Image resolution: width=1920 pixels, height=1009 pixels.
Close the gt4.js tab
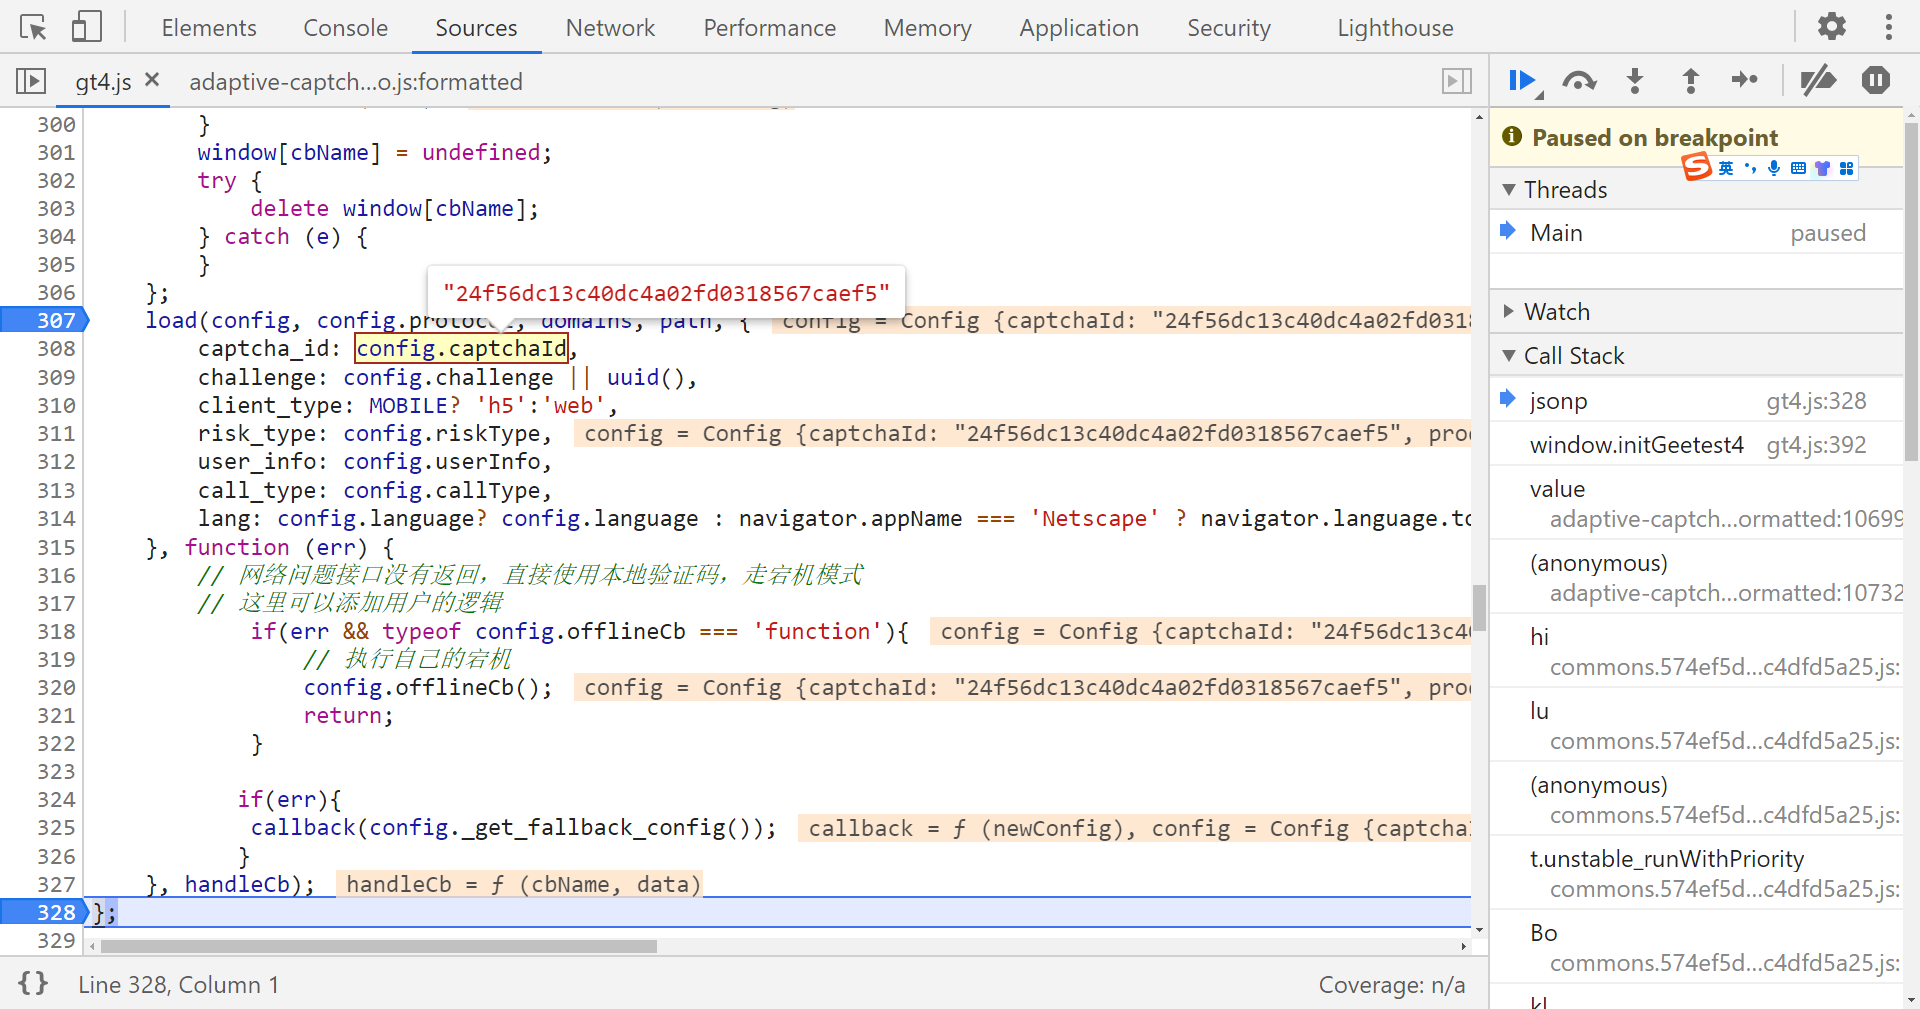point(152,80)
